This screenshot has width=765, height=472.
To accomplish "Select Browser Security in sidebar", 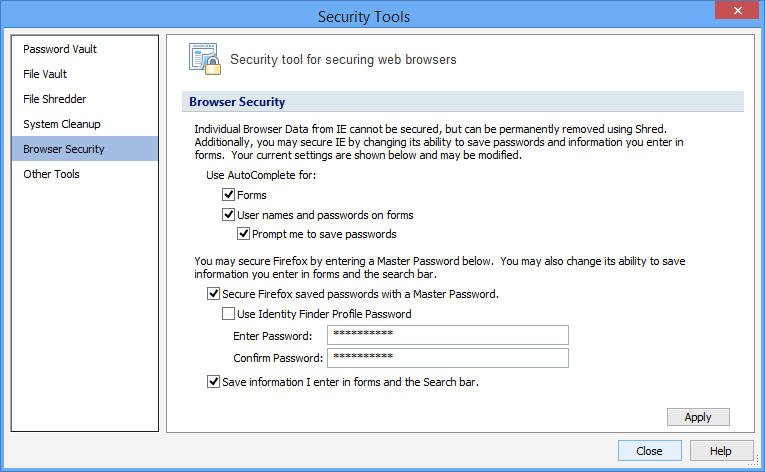I will [64, 149].
